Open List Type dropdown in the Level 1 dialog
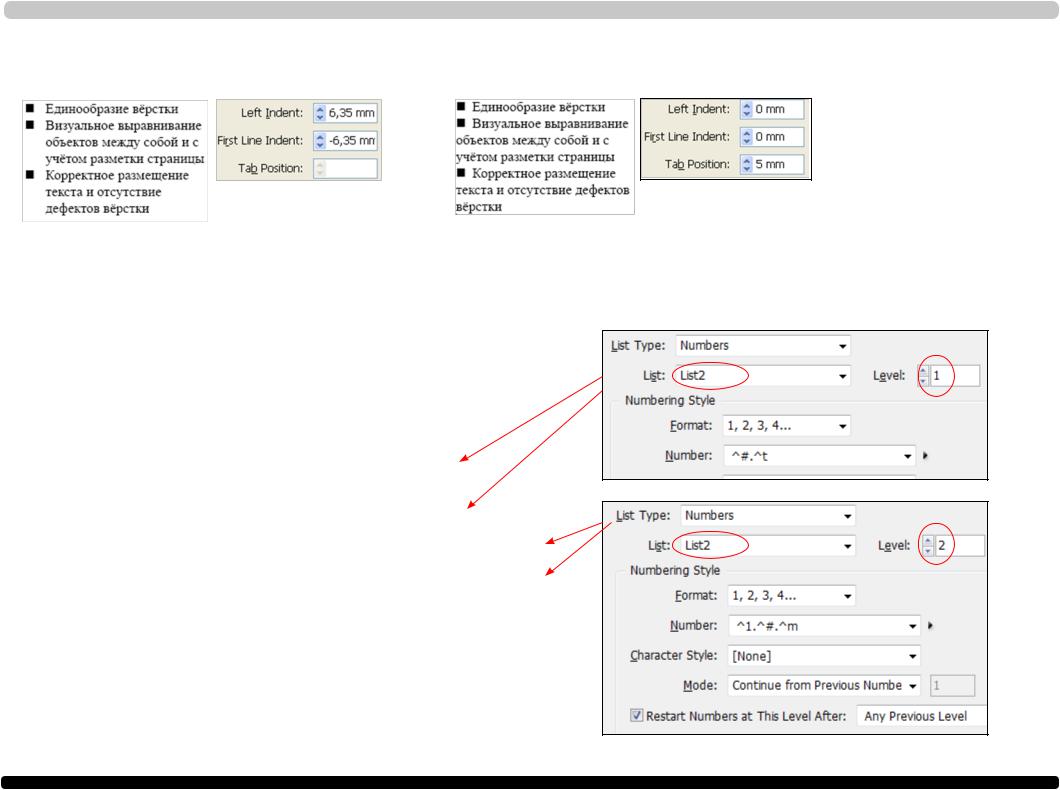This screenshot has height=790, width=1060. 763,345
